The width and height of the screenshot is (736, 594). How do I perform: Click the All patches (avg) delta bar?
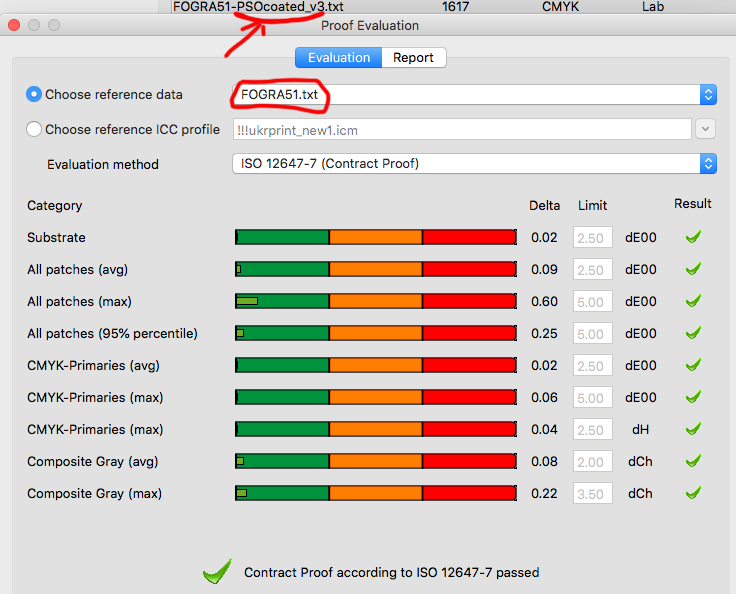coord(376,269)
